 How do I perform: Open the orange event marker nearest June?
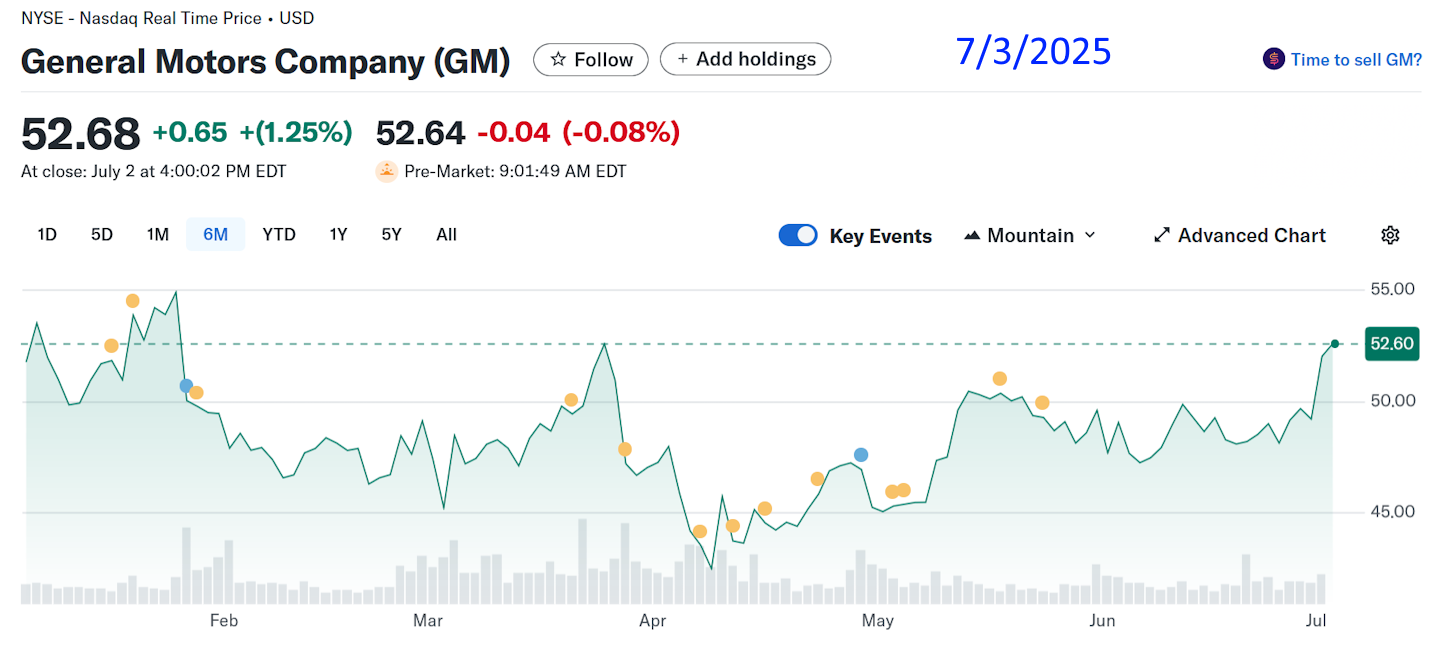(x=1042, y=403)
